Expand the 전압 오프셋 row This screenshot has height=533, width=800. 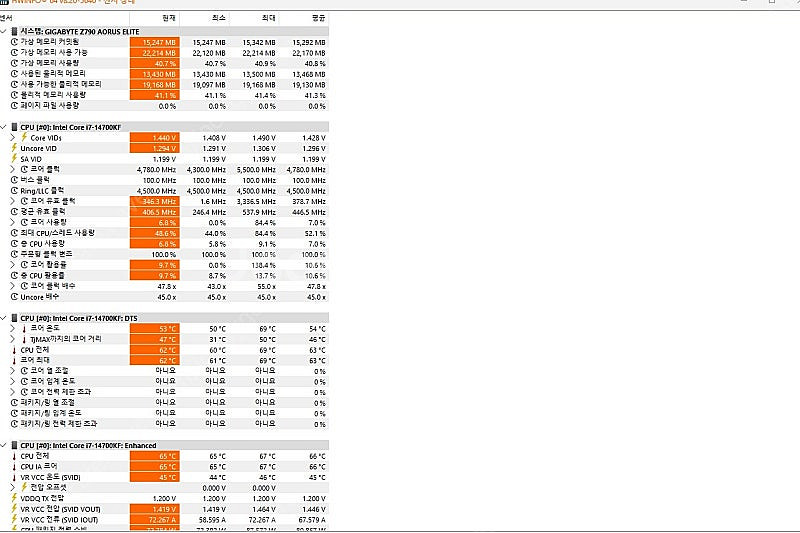(13, 488)
